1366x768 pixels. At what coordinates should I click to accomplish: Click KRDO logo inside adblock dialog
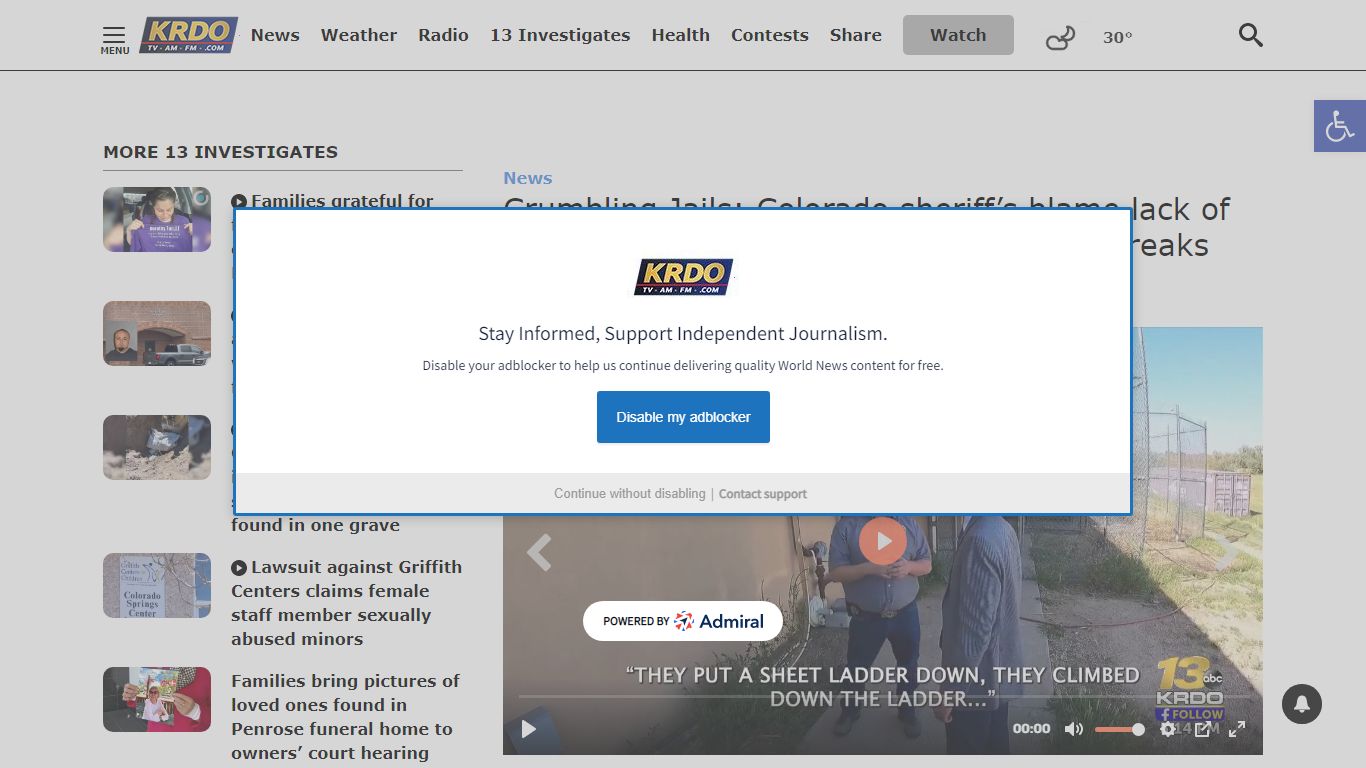pyautogui.click(x=683, y=277)
